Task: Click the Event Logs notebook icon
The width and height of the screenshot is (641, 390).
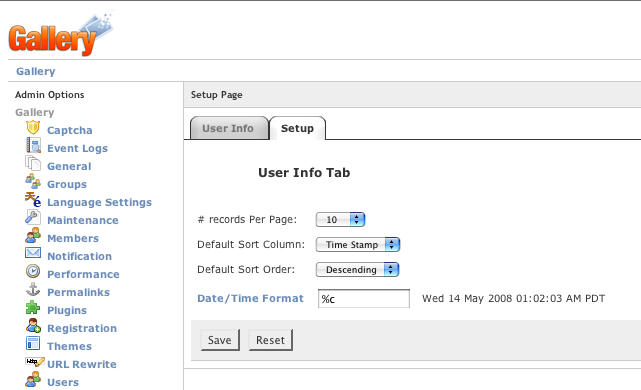Action: point(33,146)
